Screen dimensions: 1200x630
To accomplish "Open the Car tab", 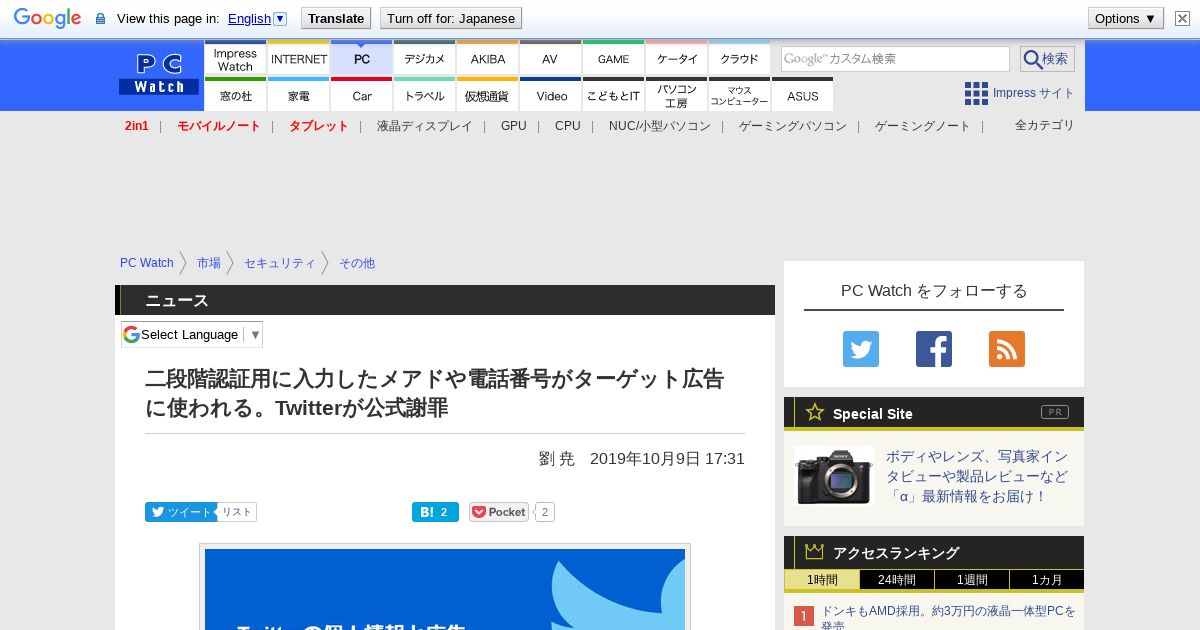I will pos(361,95).
